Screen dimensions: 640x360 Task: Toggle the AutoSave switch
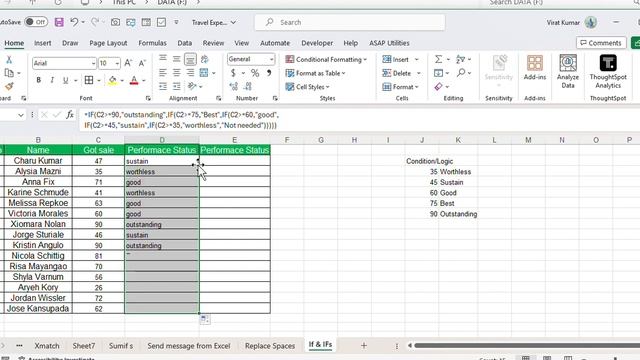(x=36, y=22)
